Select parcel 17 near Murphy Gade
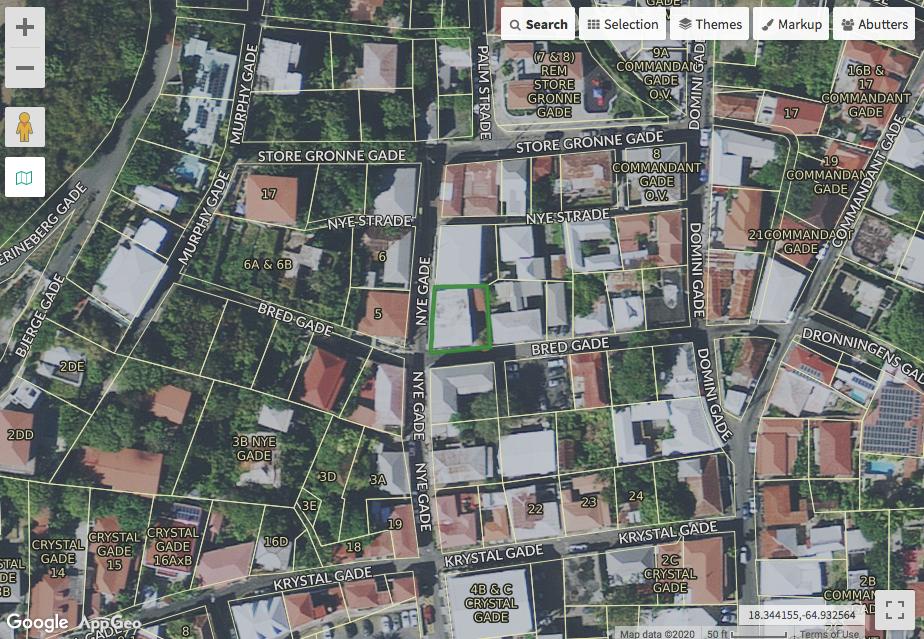924x639 pixels. [x=269, y=195]
